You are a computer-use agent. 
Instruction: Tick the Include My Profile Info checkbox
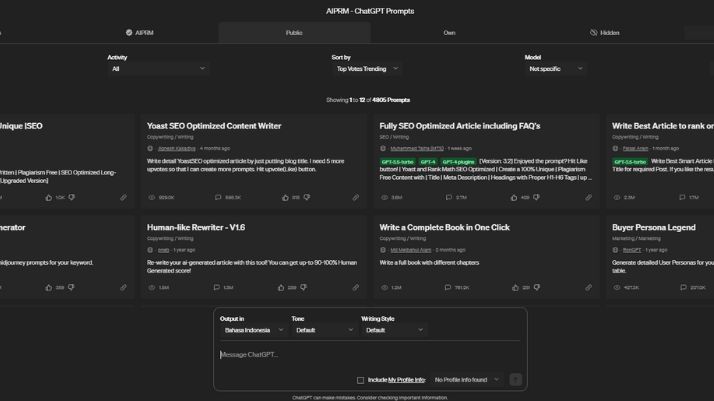click(x=361, y=380)
